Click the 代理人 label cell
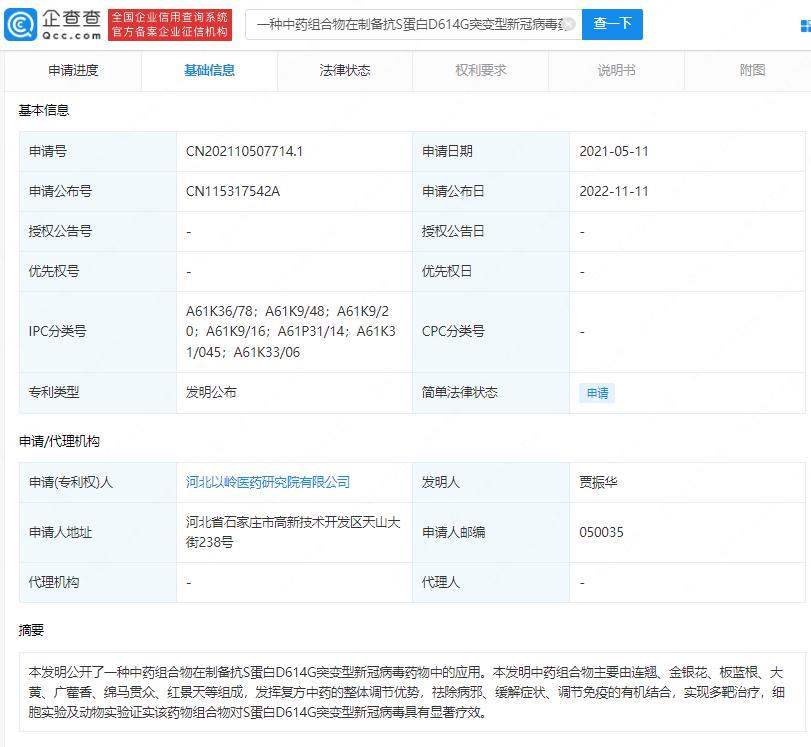This screenshot has width=811, height=747. (x=491, y=582)
